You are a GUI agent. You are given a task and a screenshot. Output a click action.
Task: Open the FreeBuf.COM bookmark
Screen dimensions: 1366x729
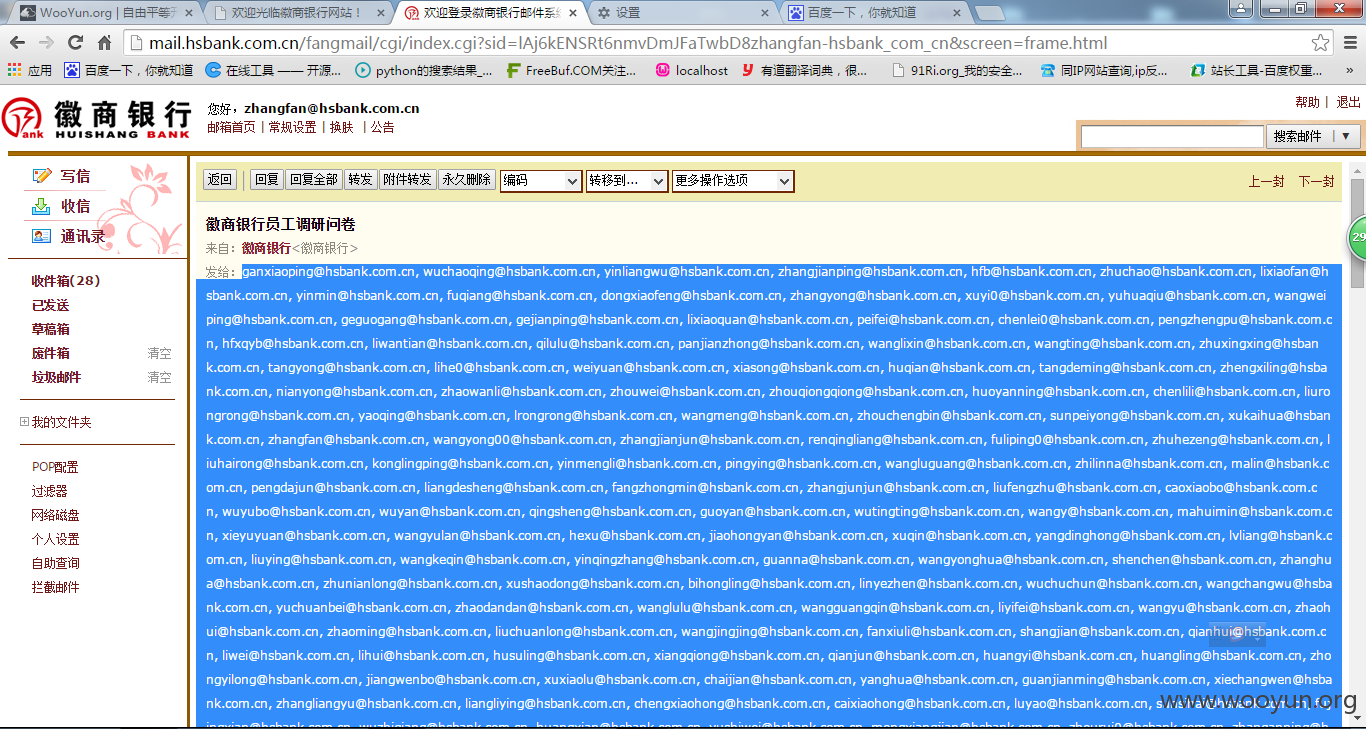click(571, 71)
